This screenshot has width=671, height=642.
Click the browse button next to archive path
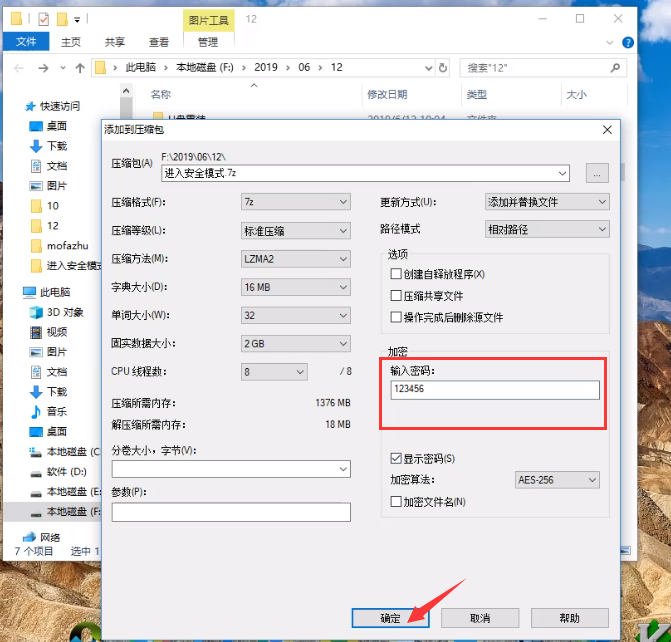[597, 173]
